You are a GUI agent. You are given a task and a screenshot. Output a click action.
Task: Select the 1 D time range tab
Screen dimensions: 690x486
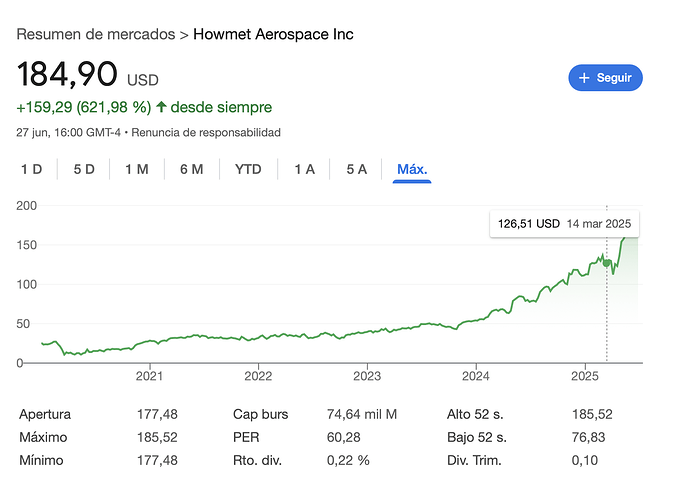(32, 169)
